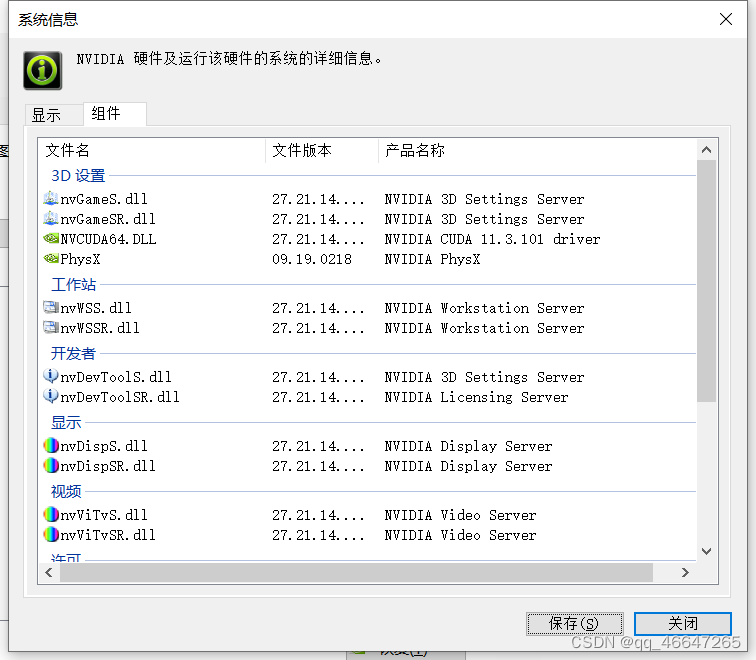Click the 关闭 button

[x=683, y=624]
